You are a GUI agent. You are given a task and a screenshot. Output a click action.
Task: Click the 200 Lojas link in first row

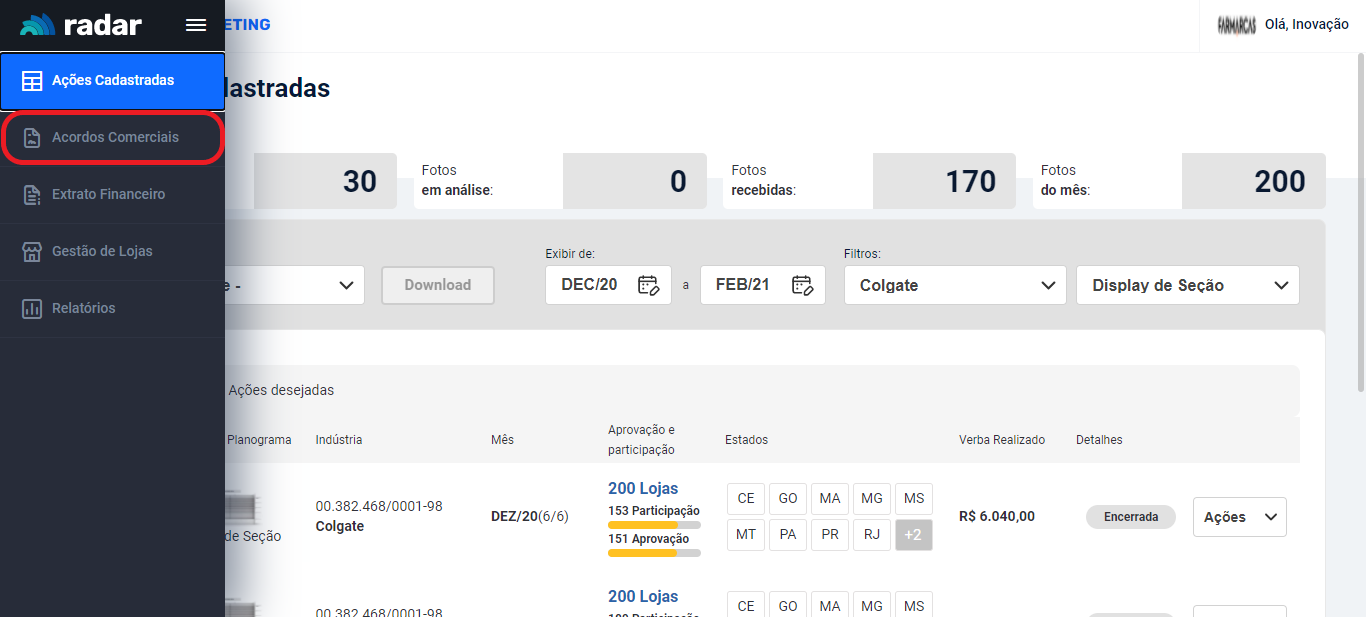click(x=643, y=488)
